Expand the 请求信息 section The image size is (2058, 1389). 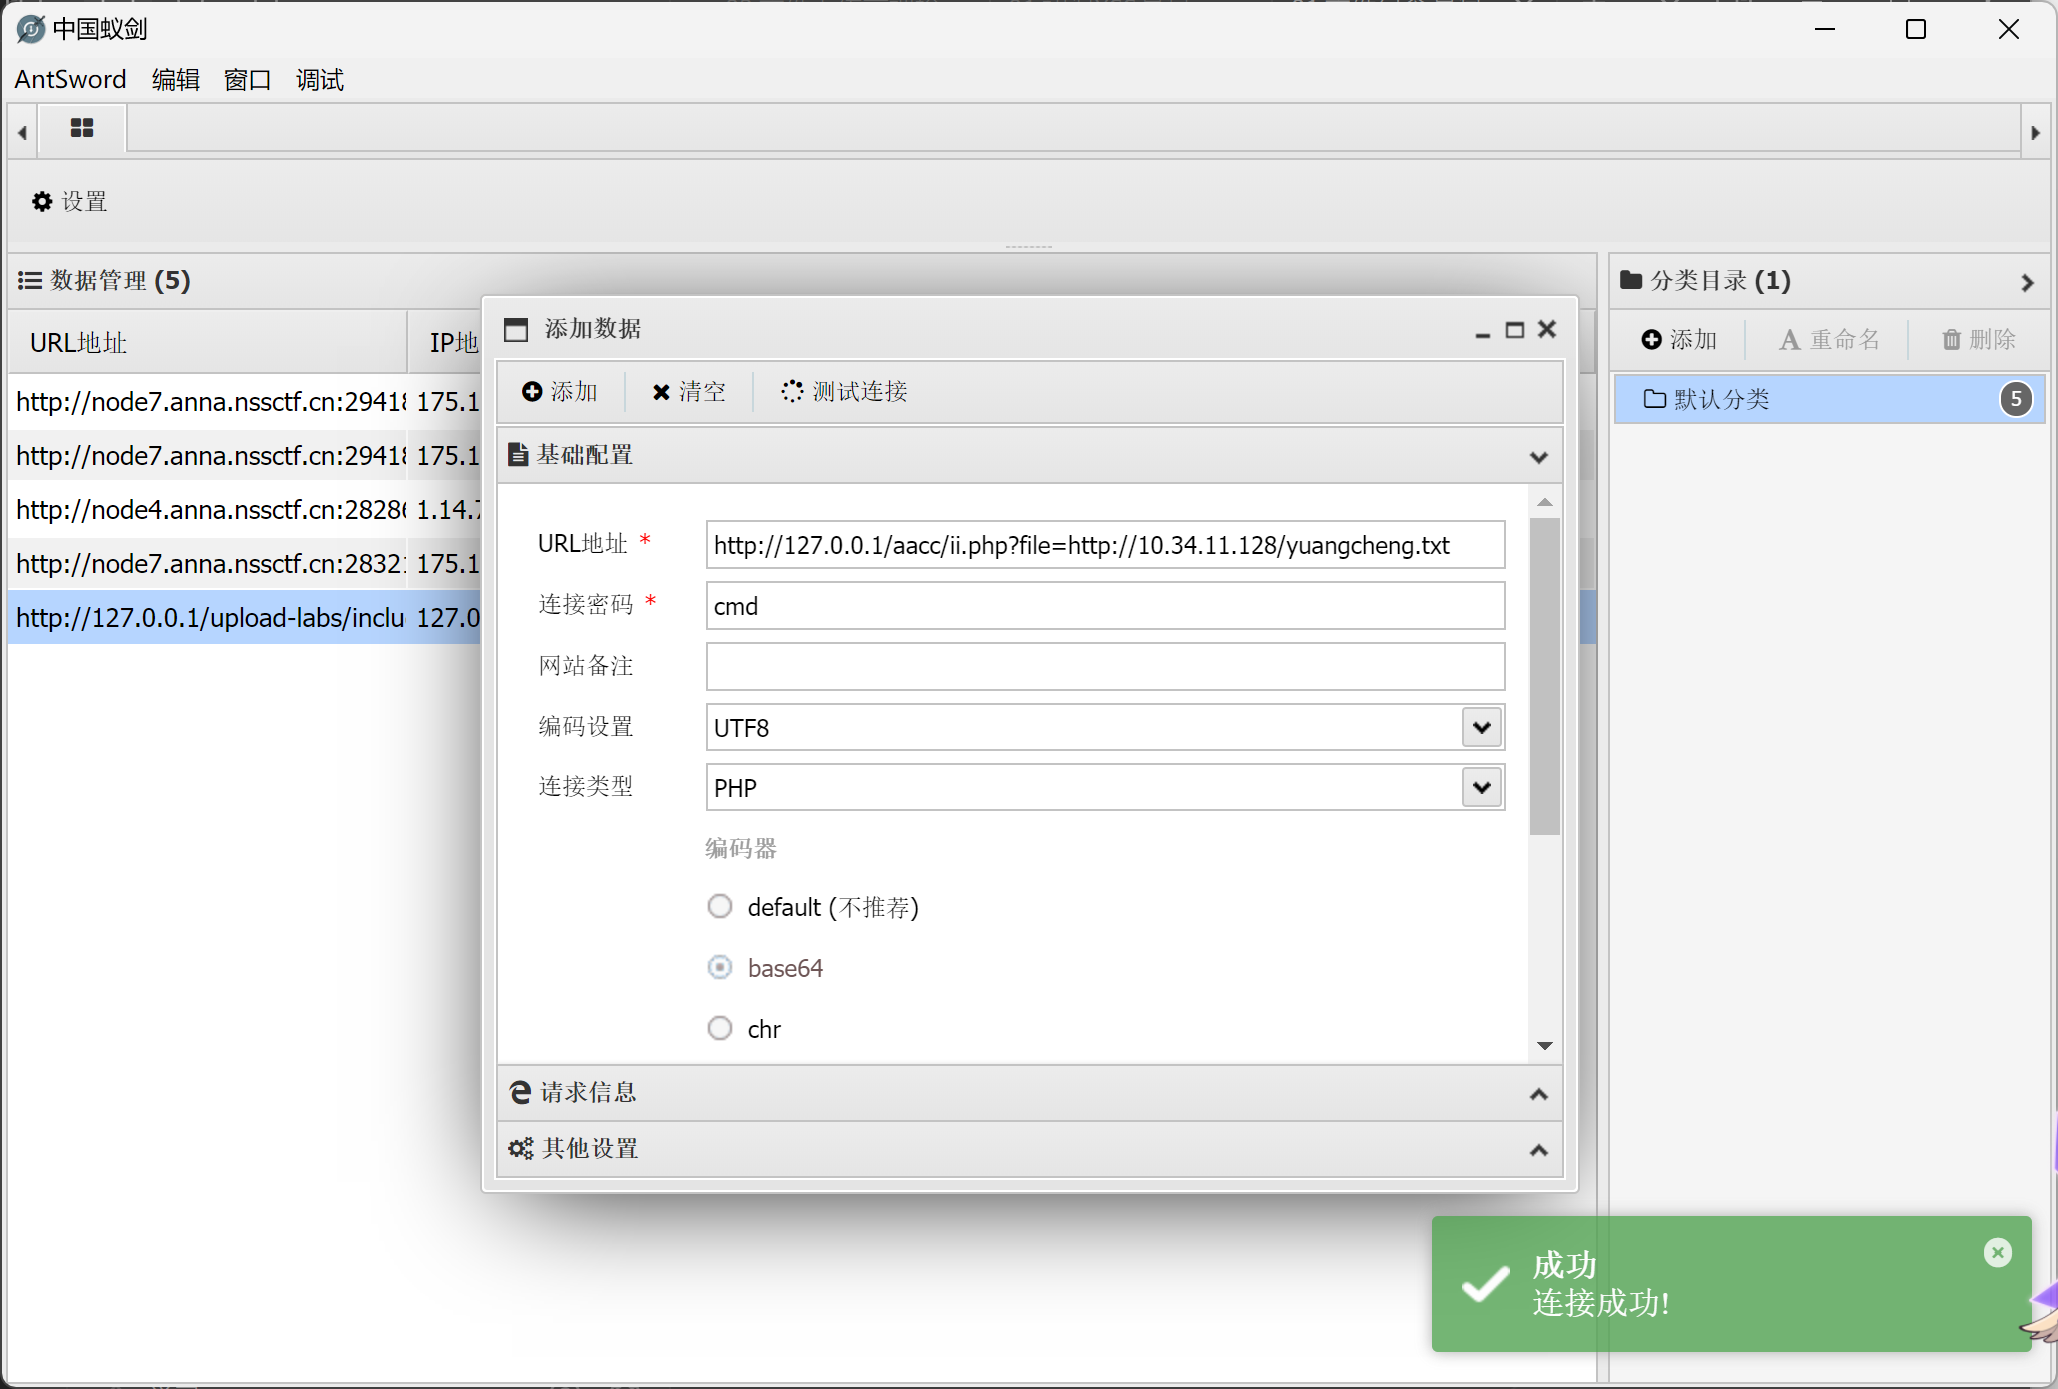pos(1539,1094)
